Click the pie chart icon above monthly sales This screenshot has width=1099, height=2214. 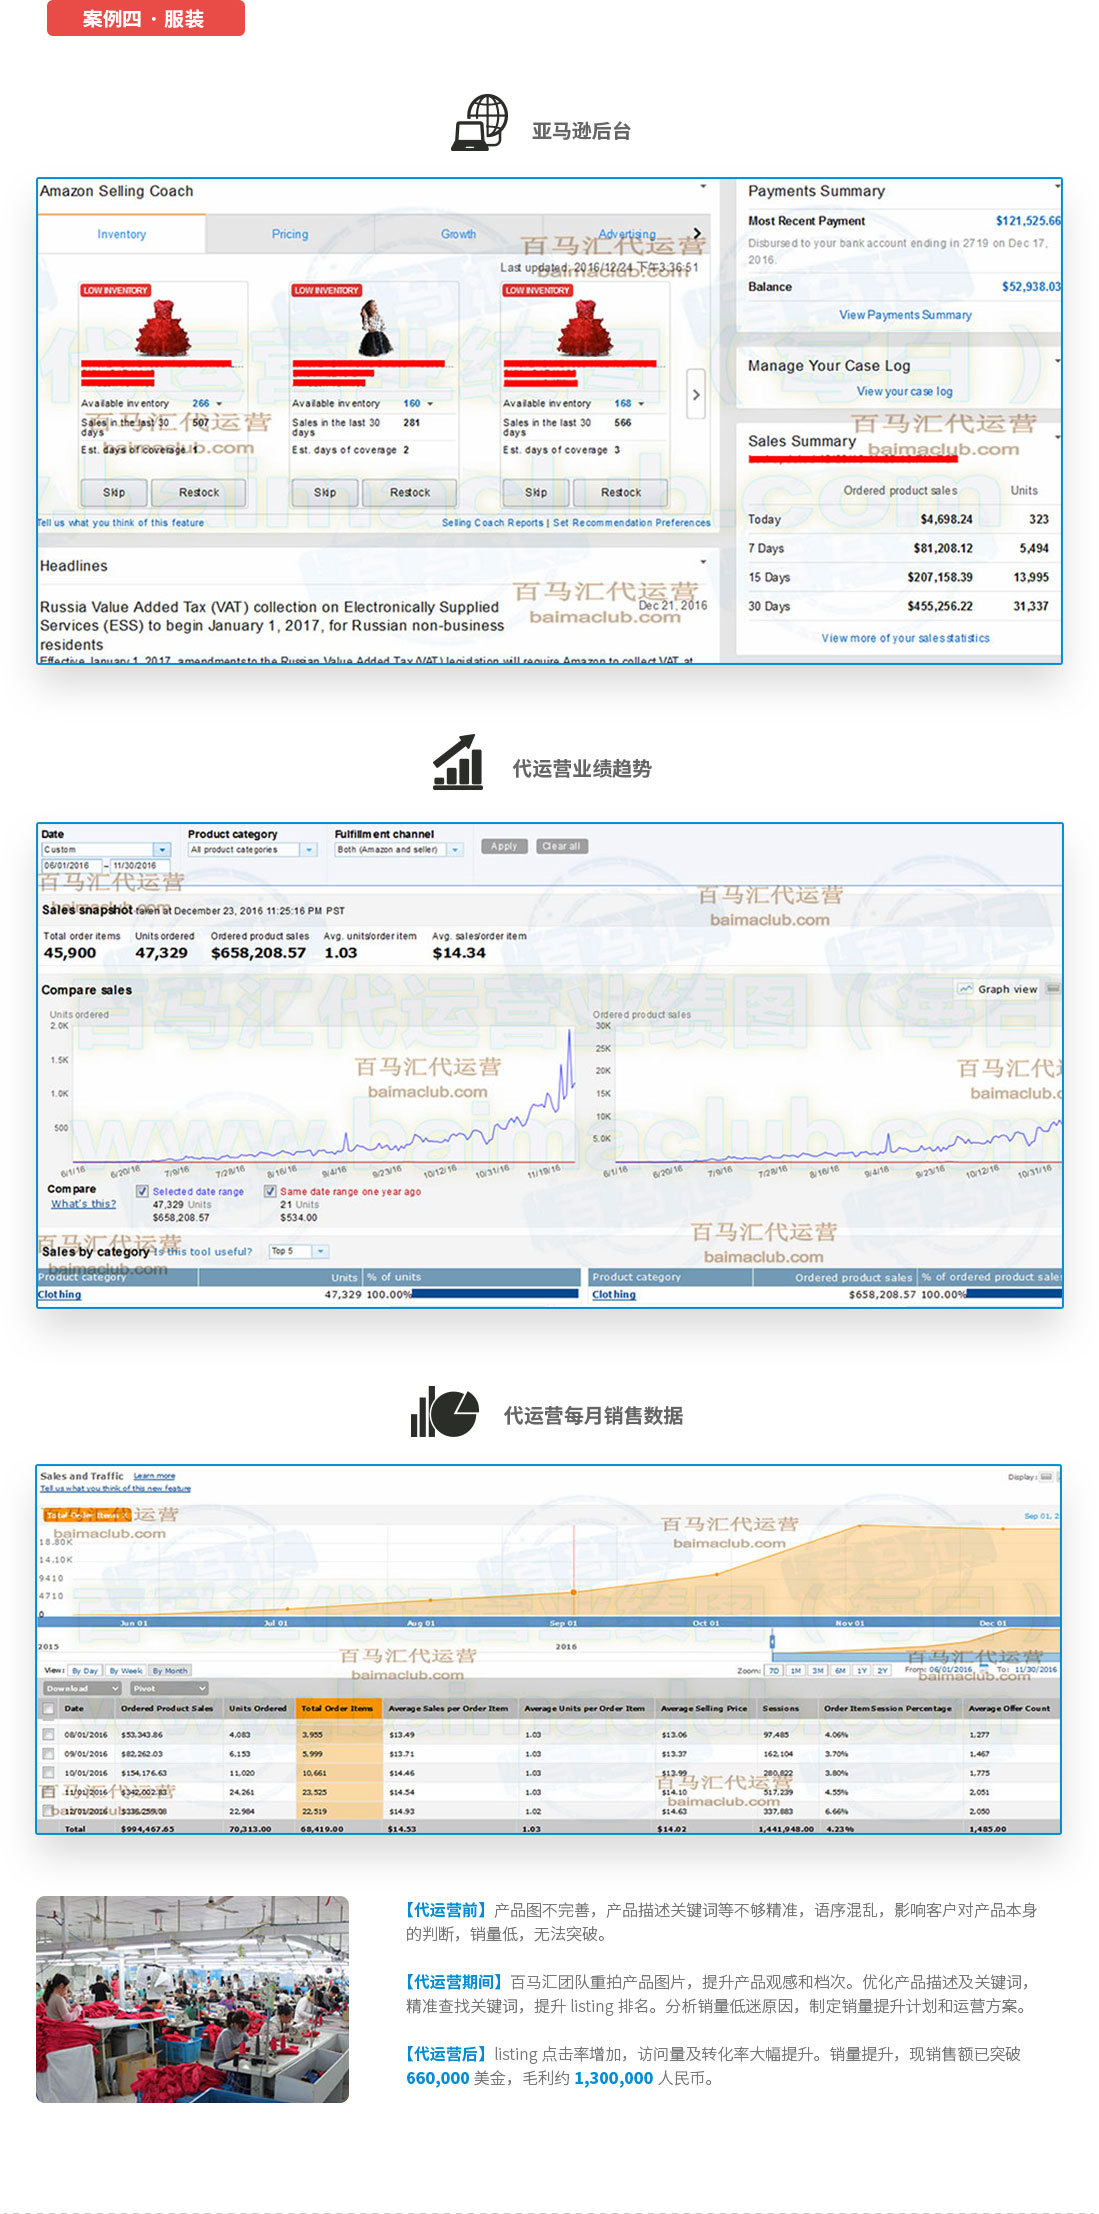point(444,1411)
